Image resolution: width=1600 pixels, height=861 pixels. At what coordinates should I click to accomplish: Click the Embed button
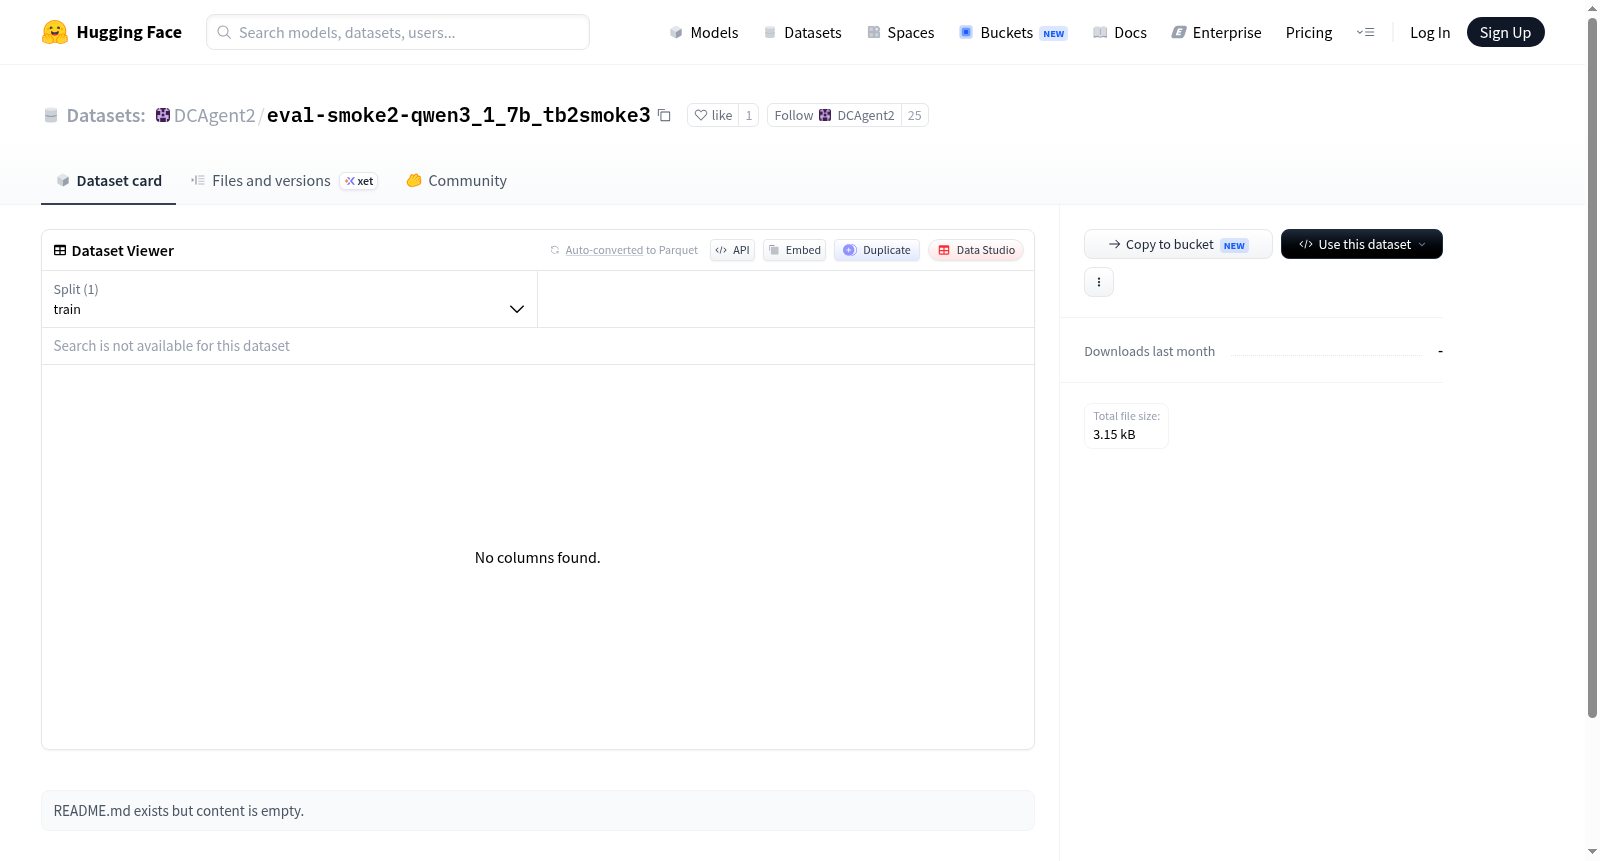tap(794, 250)
